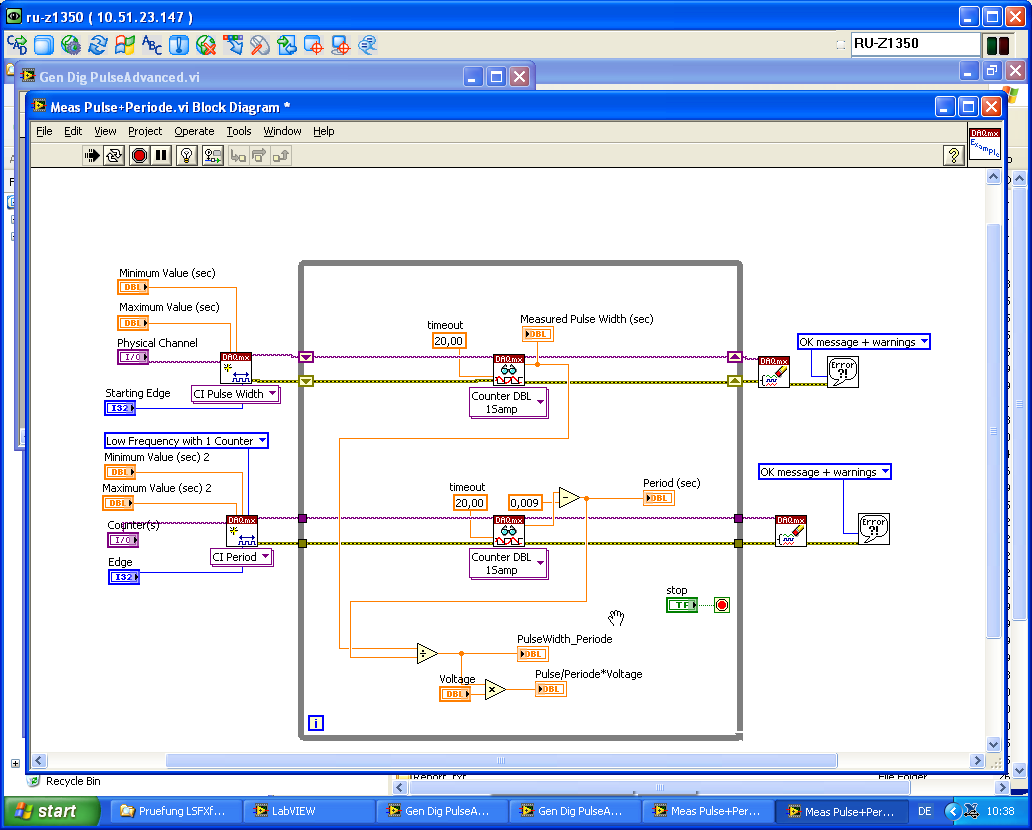Click the DAQmx Example VI icon
The image size is (1032, 830).
(985, 143)
